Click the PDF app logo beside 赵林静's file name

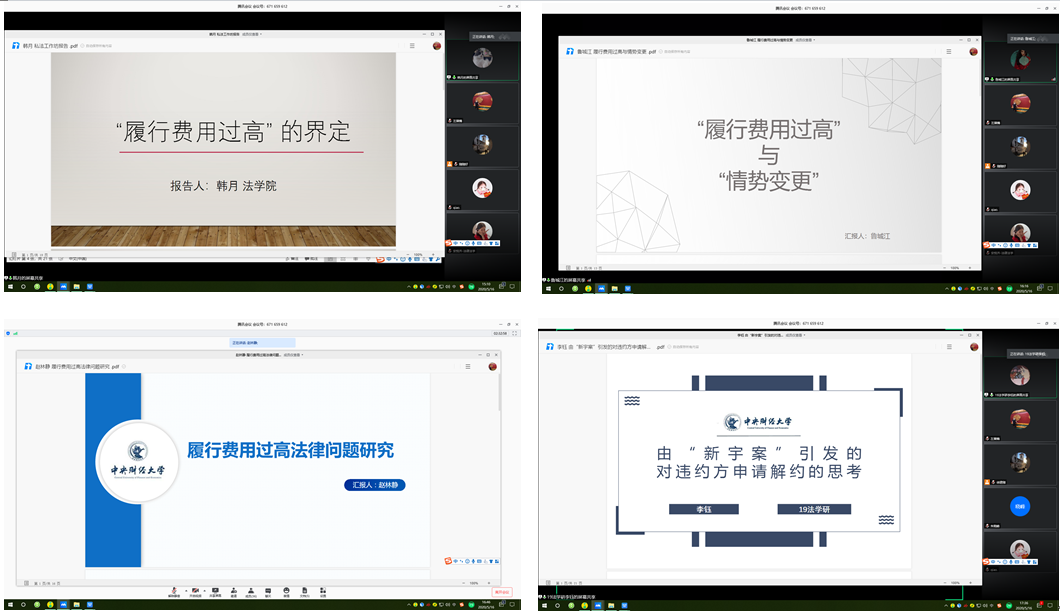tap(29, 367)
